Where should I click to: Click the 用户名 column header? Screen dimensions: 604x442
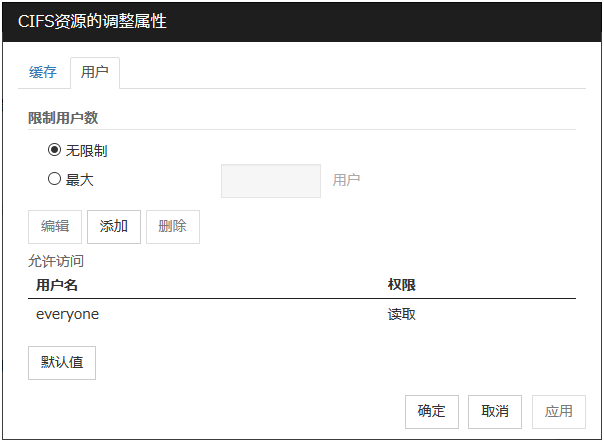[57, 285]
